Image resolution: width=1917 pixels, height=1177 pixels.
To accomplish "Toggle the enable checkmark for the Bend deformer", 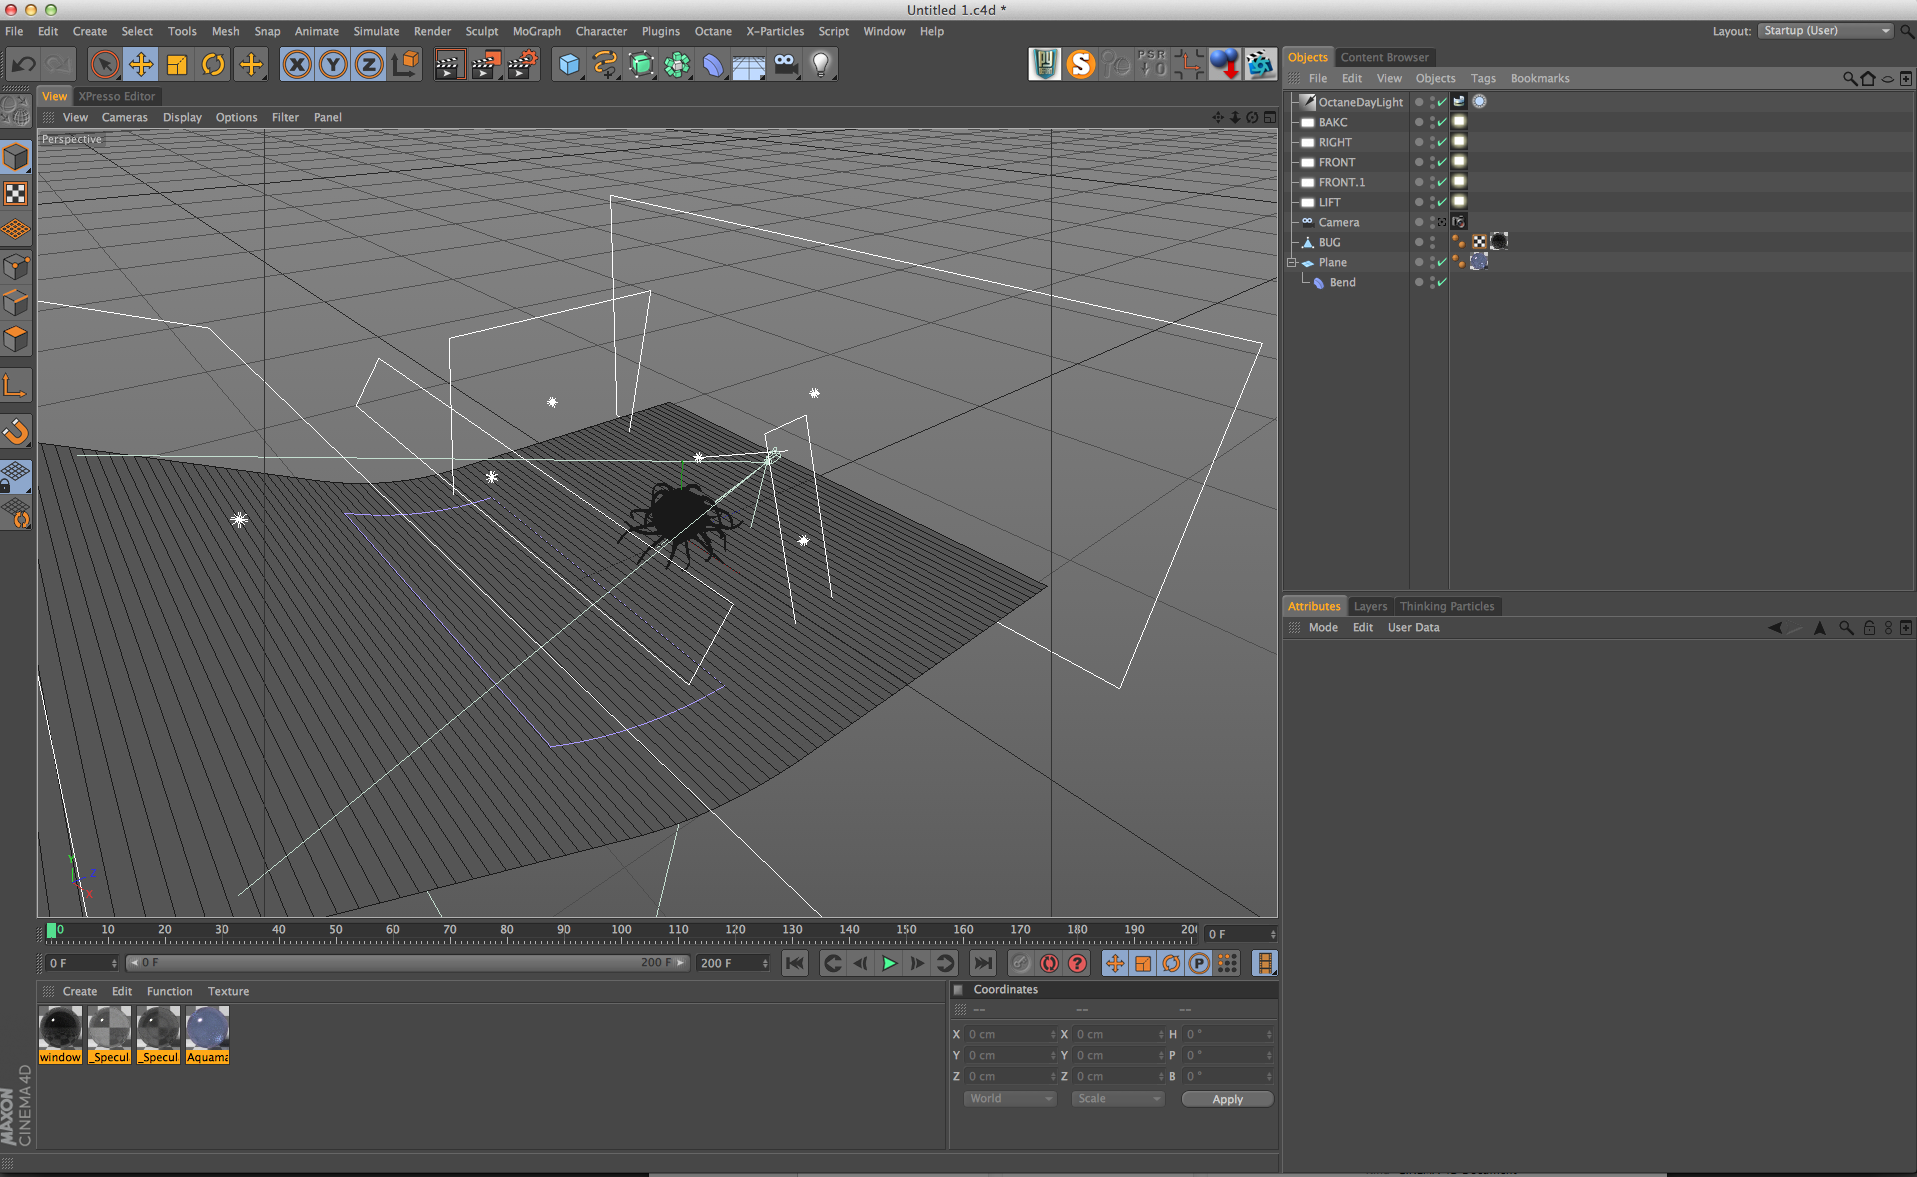I will pyautogui.click(x=1442, y=283).
